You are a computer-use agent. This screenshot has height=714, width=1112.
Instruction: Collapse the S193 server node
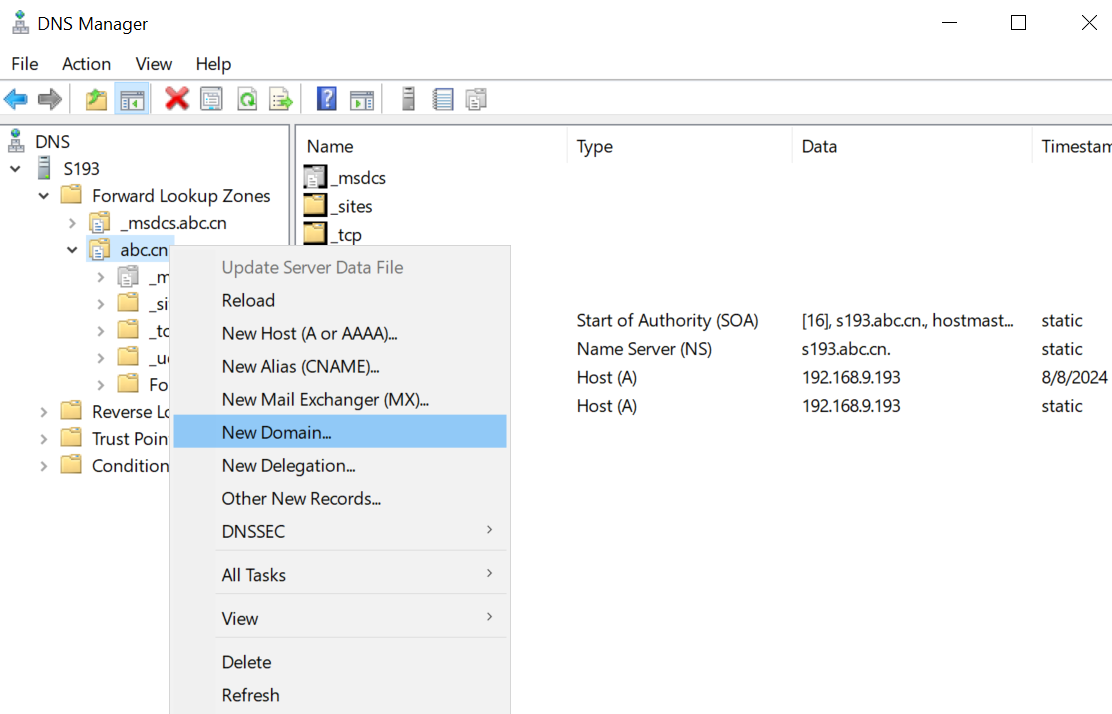click(x=16, y=169)
